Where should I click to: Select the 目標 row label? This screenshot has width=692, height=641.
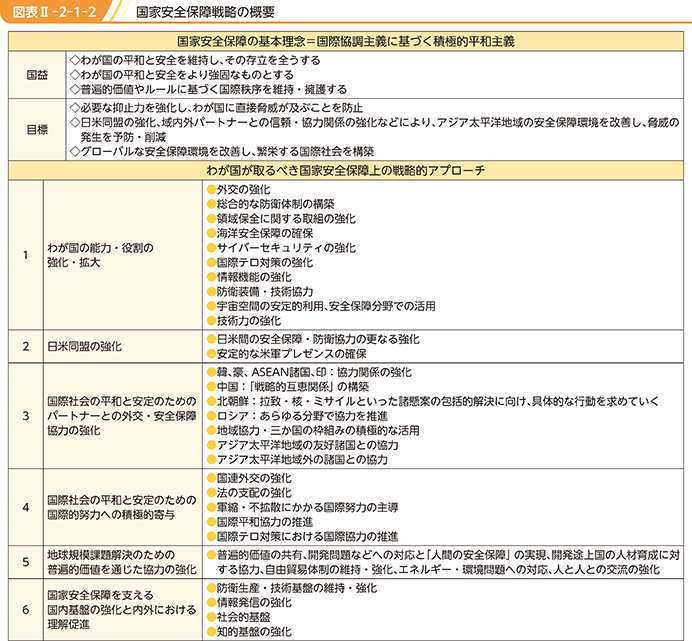tap(37, 130)
